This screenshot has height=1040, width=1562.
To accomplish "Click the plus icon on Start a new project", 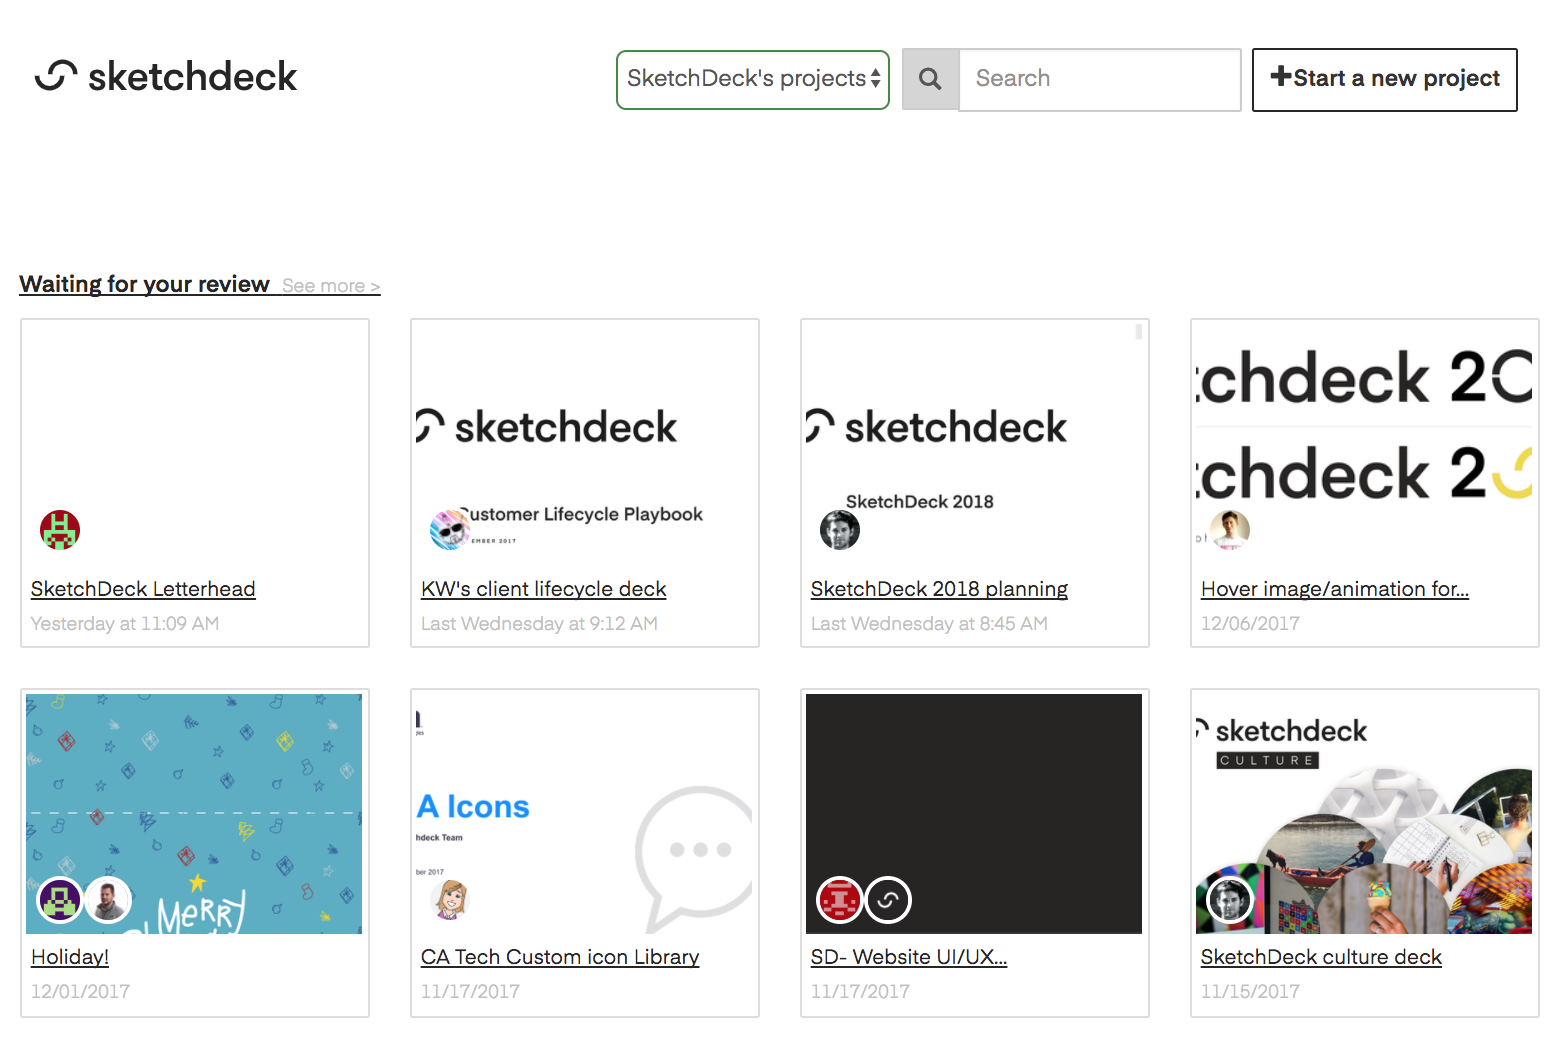I will click(x=1281, y=76).
